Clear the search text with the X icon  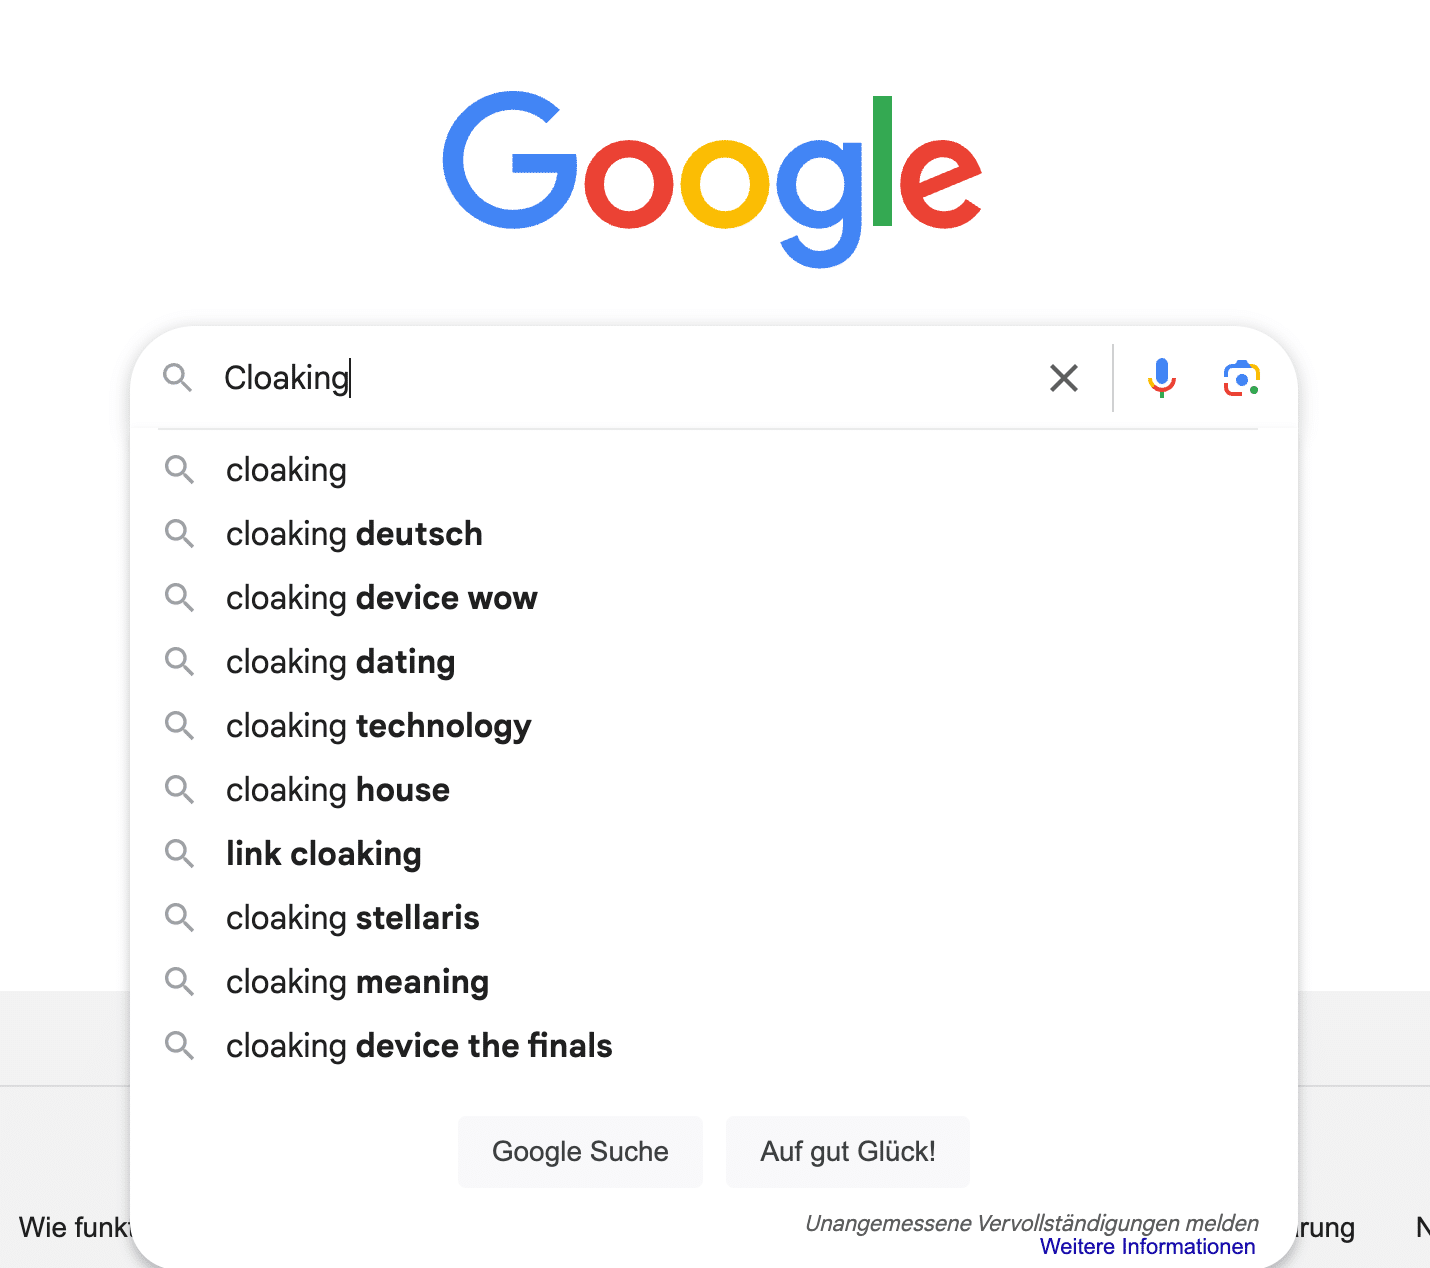(1064, 378)
